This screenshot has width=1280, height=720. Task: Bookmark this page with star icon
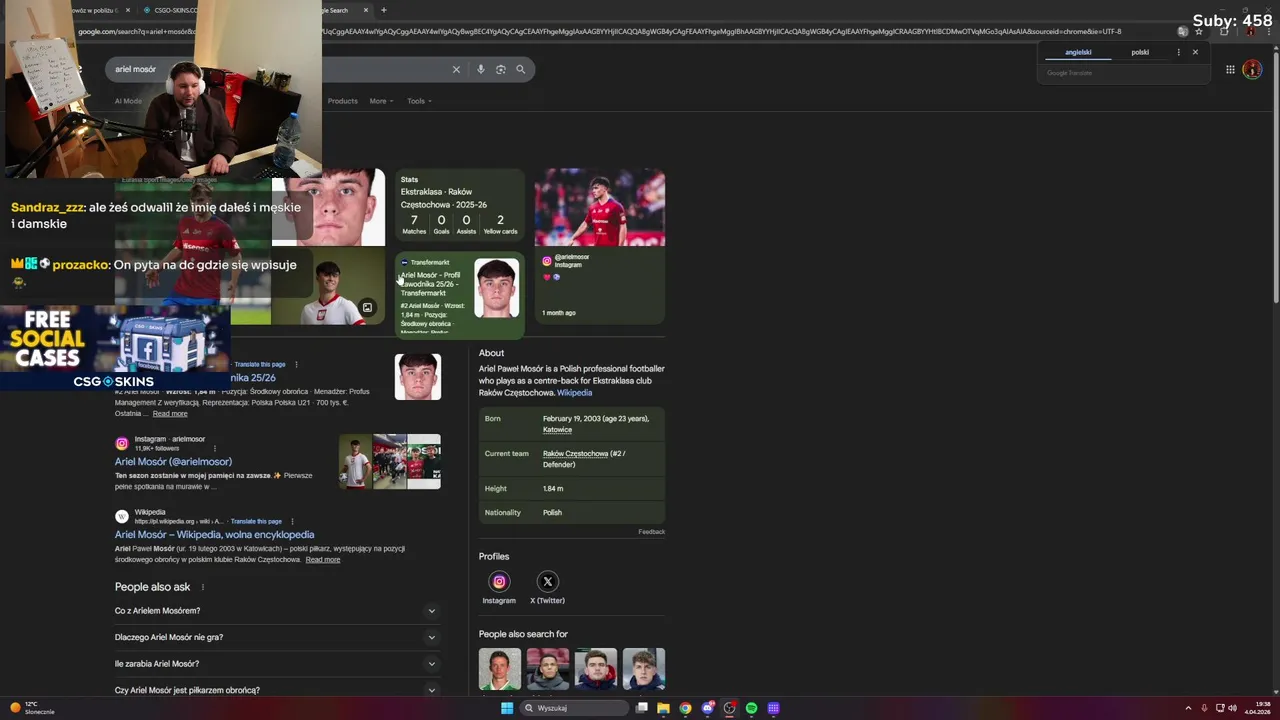[x=1199, y=31]
